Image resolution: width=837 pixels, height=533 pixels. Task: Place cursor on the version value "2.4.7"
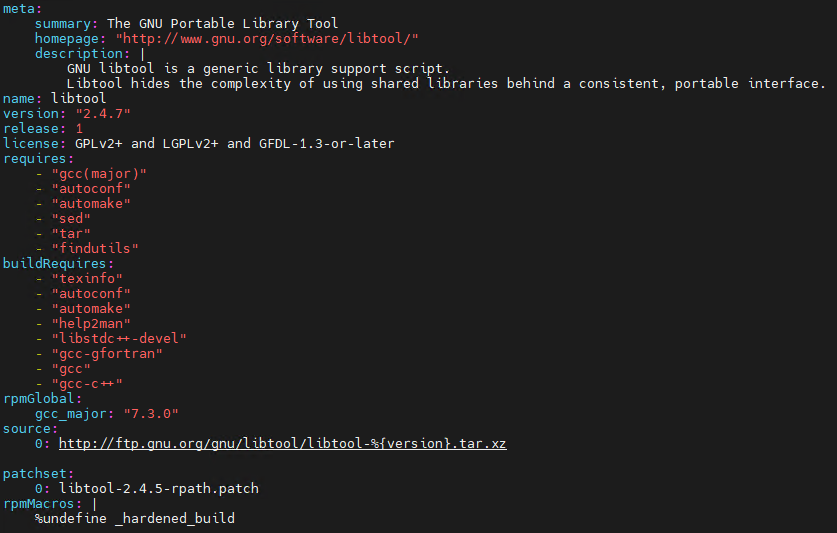tap(95, 113)
